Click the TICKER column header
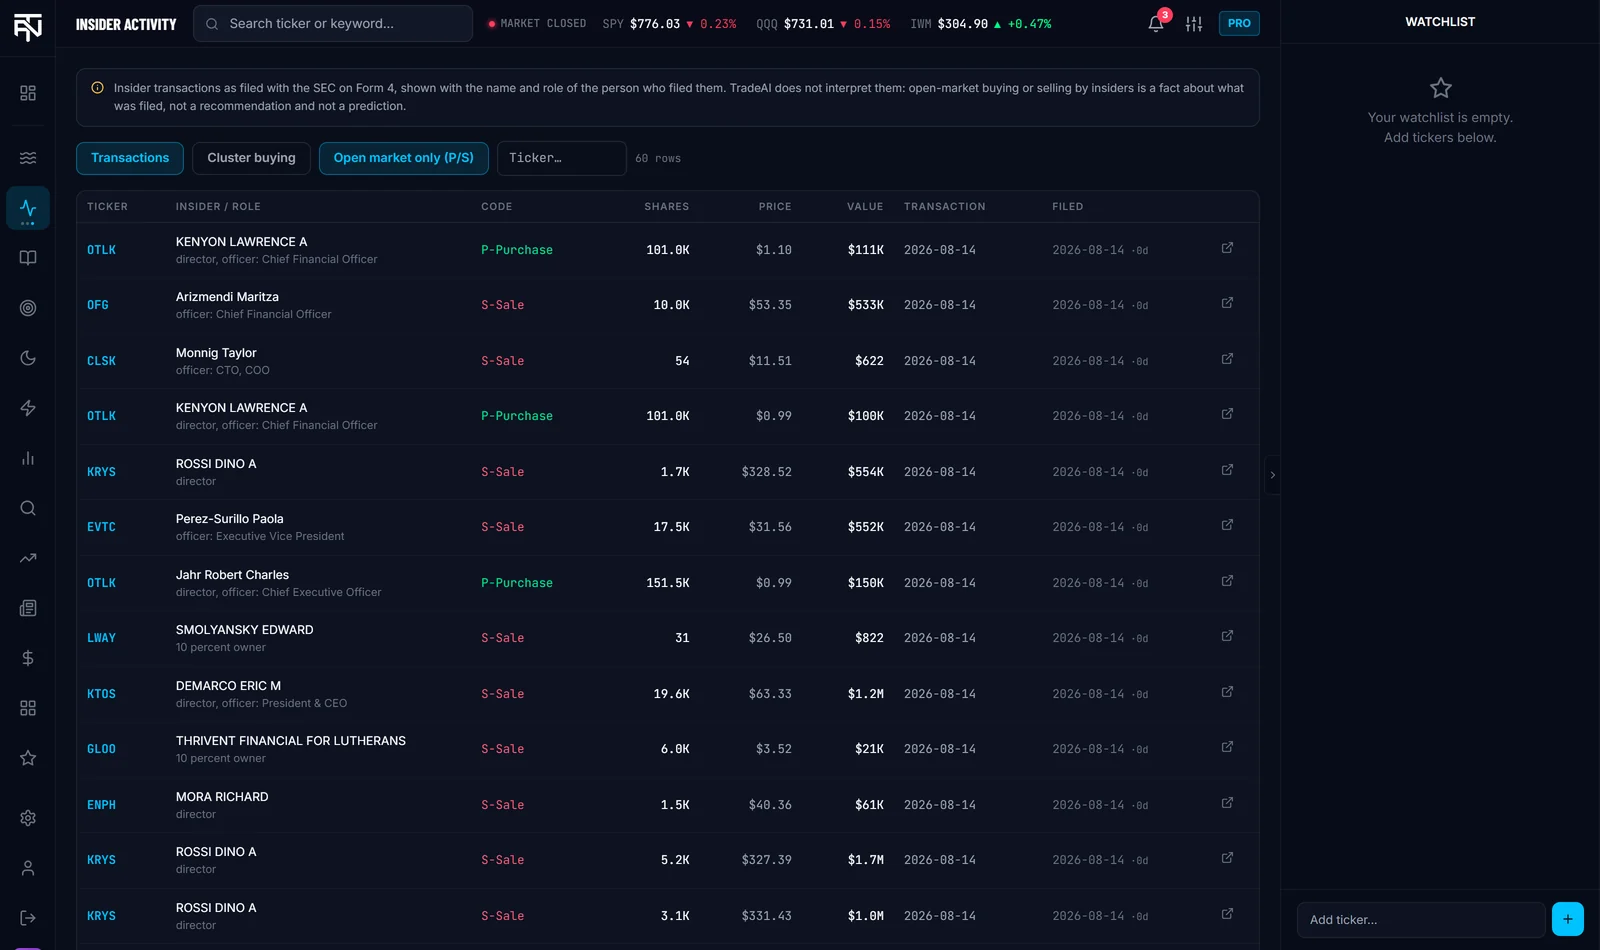The image size is (1600, 950). pos(107,206)
